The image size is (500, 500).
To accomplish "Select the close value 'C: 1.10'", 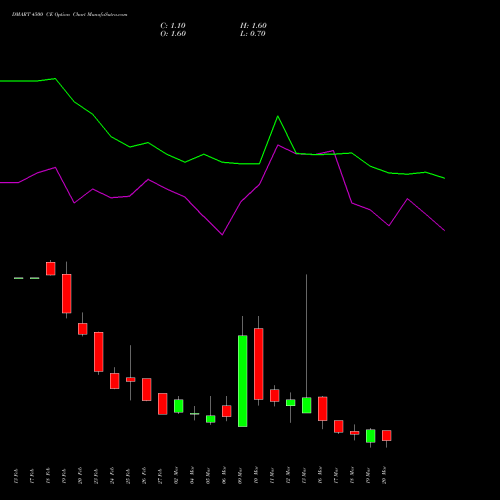I will coord(173,26).
